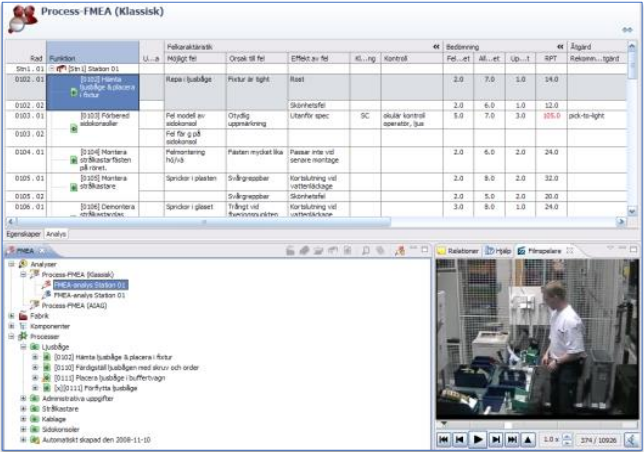Skip to last frame of video
The image size is (644, 452).
click(512, 439)
